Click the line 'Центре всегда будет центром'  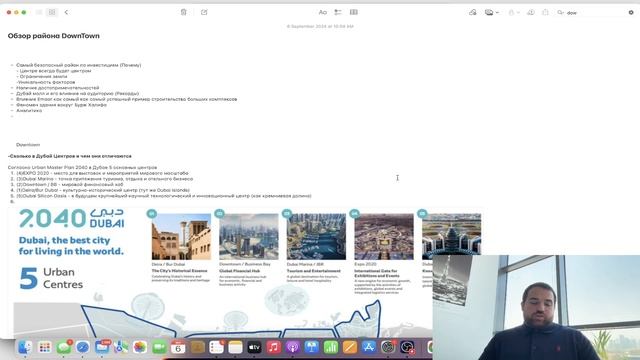coord(55,71)
